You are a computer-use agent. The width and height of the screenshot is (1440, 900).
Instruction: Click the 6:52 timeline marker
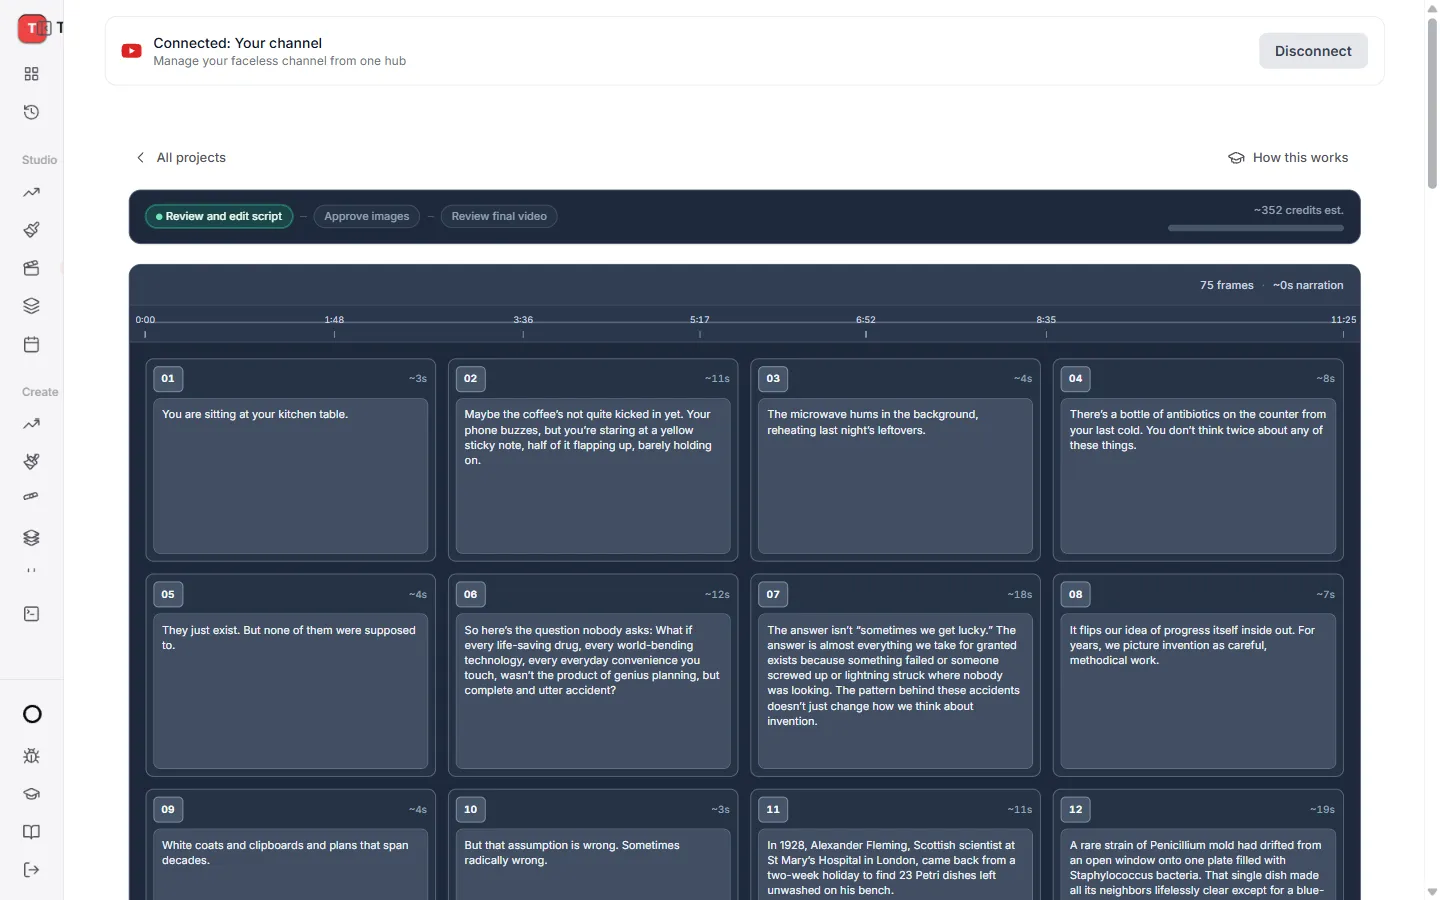coord(866,320)
